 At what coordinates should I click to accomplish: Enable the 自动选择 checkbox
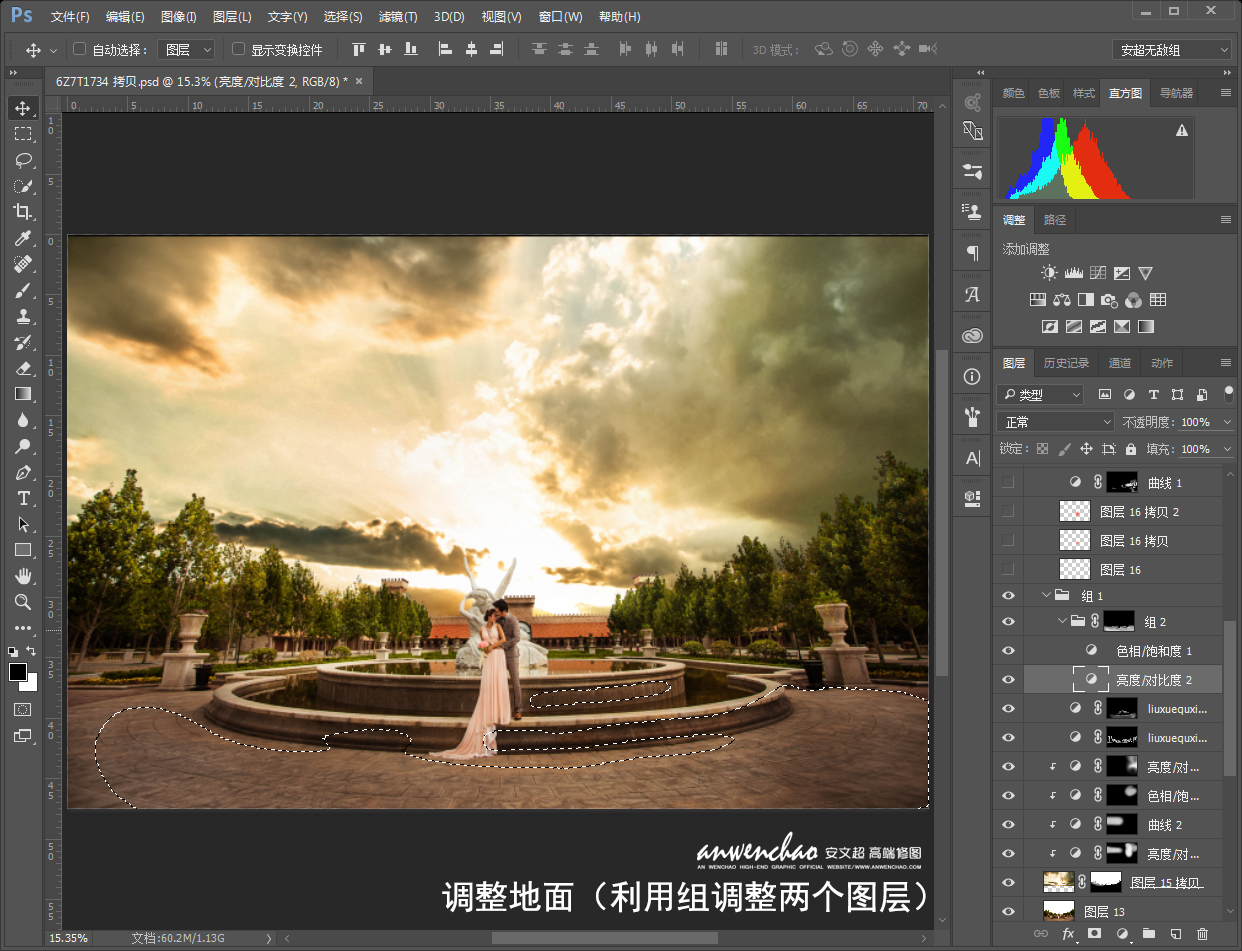point(80,49)
